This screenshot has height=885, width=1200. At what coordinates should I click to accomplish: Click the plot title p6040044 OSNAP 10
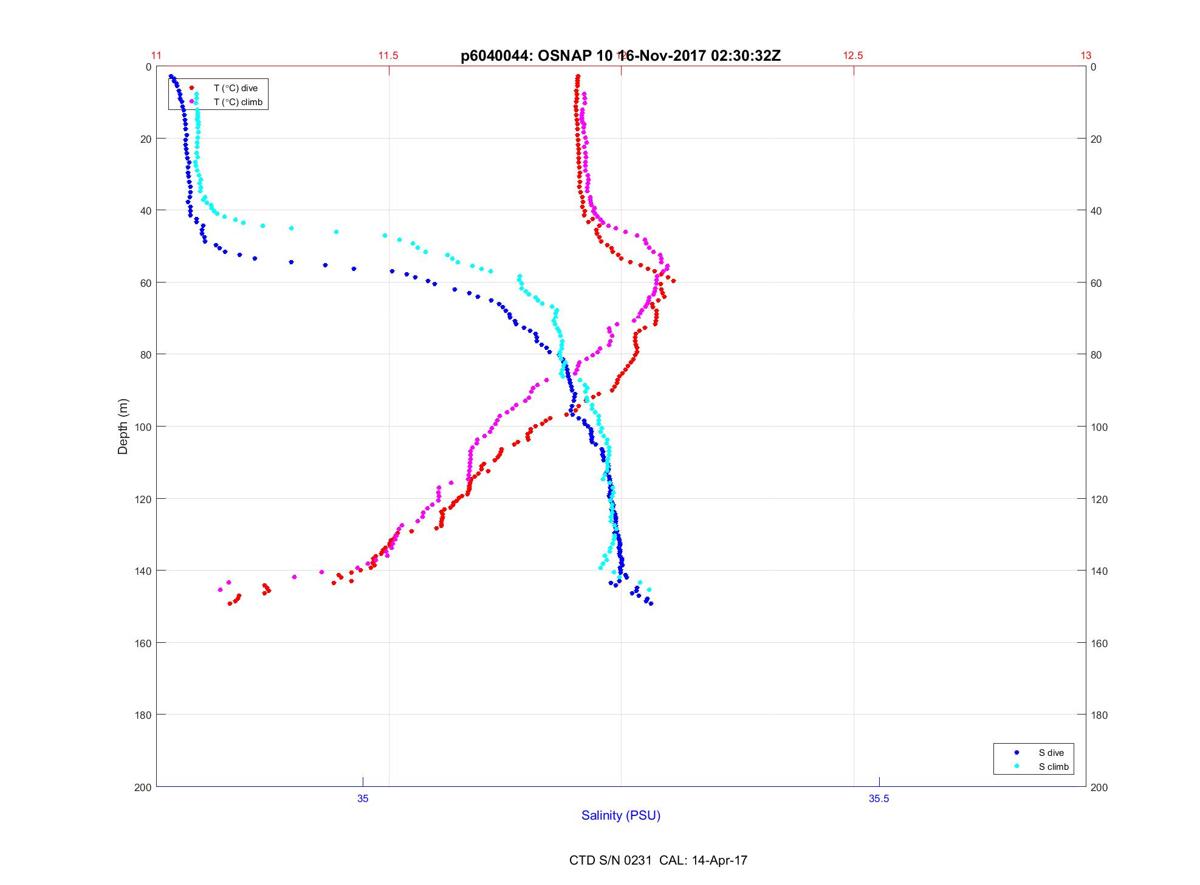[x=621, y=56]
